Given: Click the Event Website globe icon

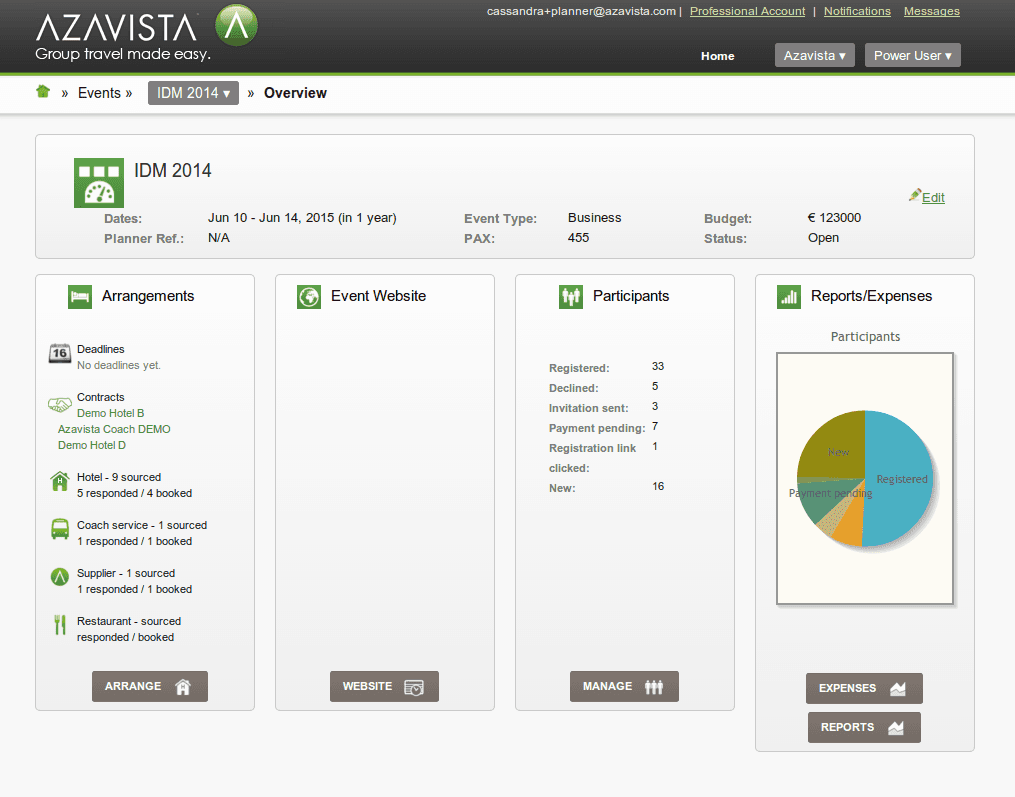Looking at the screenshot, I should (x=309, y=297).
